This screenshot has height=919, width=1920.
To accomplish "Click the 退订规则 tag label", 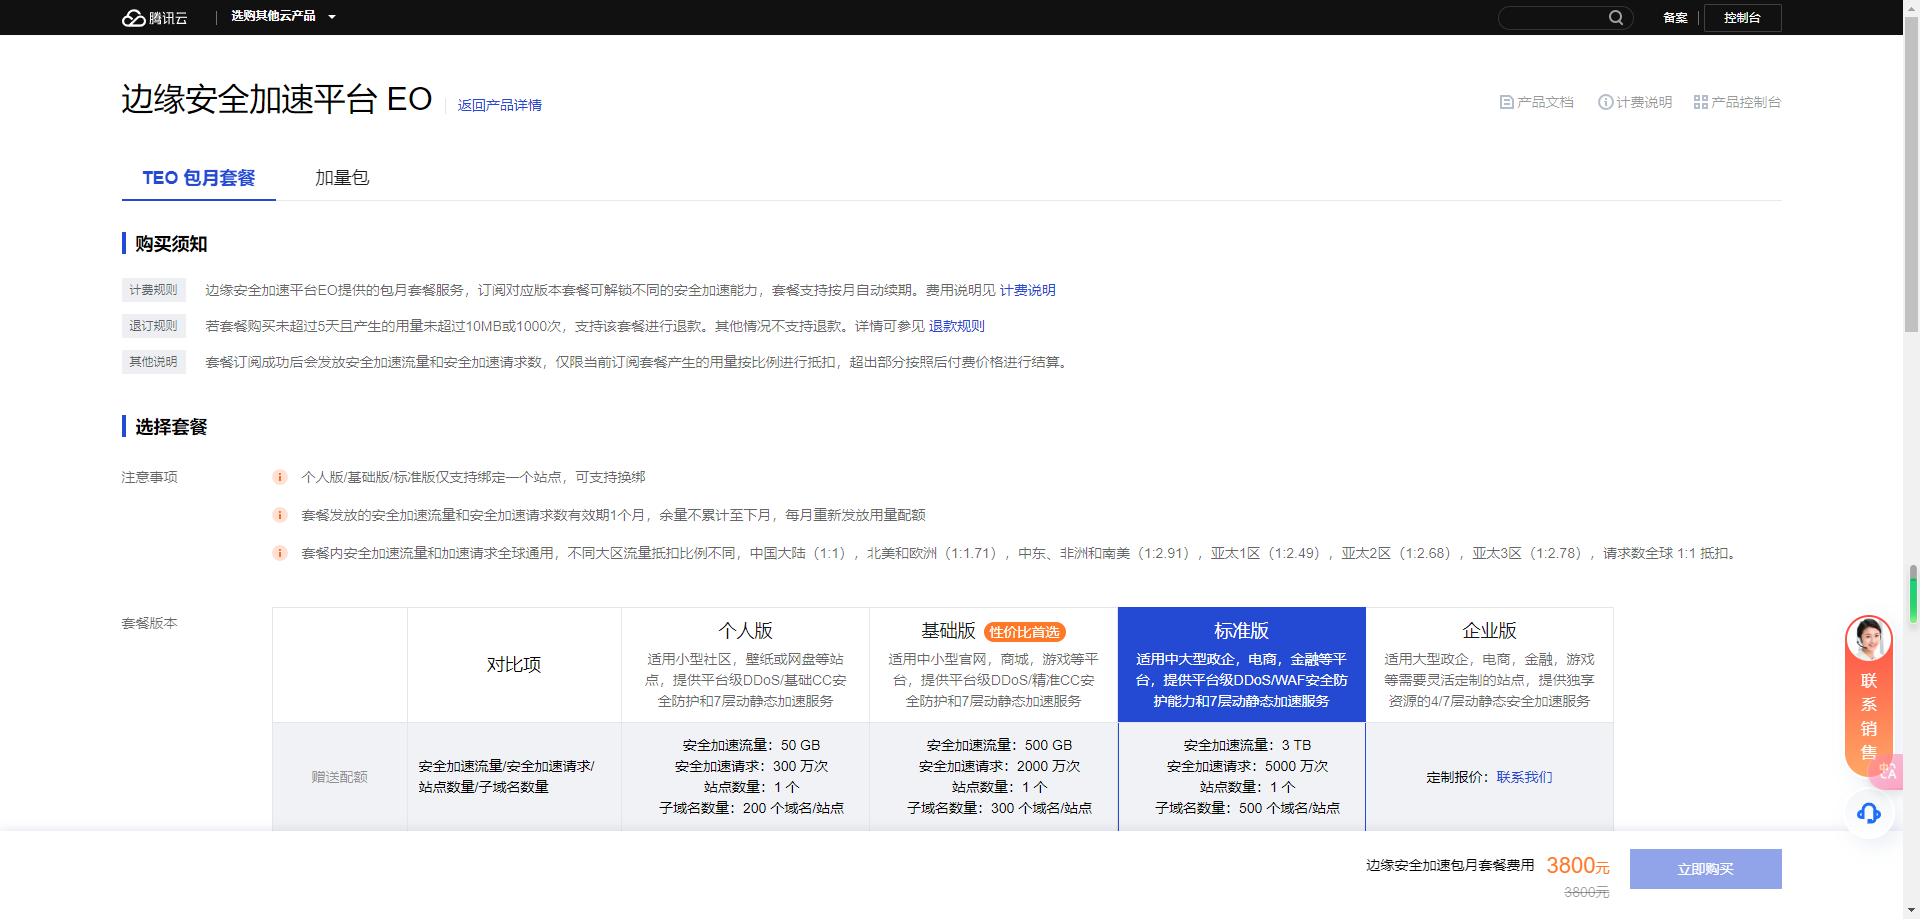I will [154, 326].
